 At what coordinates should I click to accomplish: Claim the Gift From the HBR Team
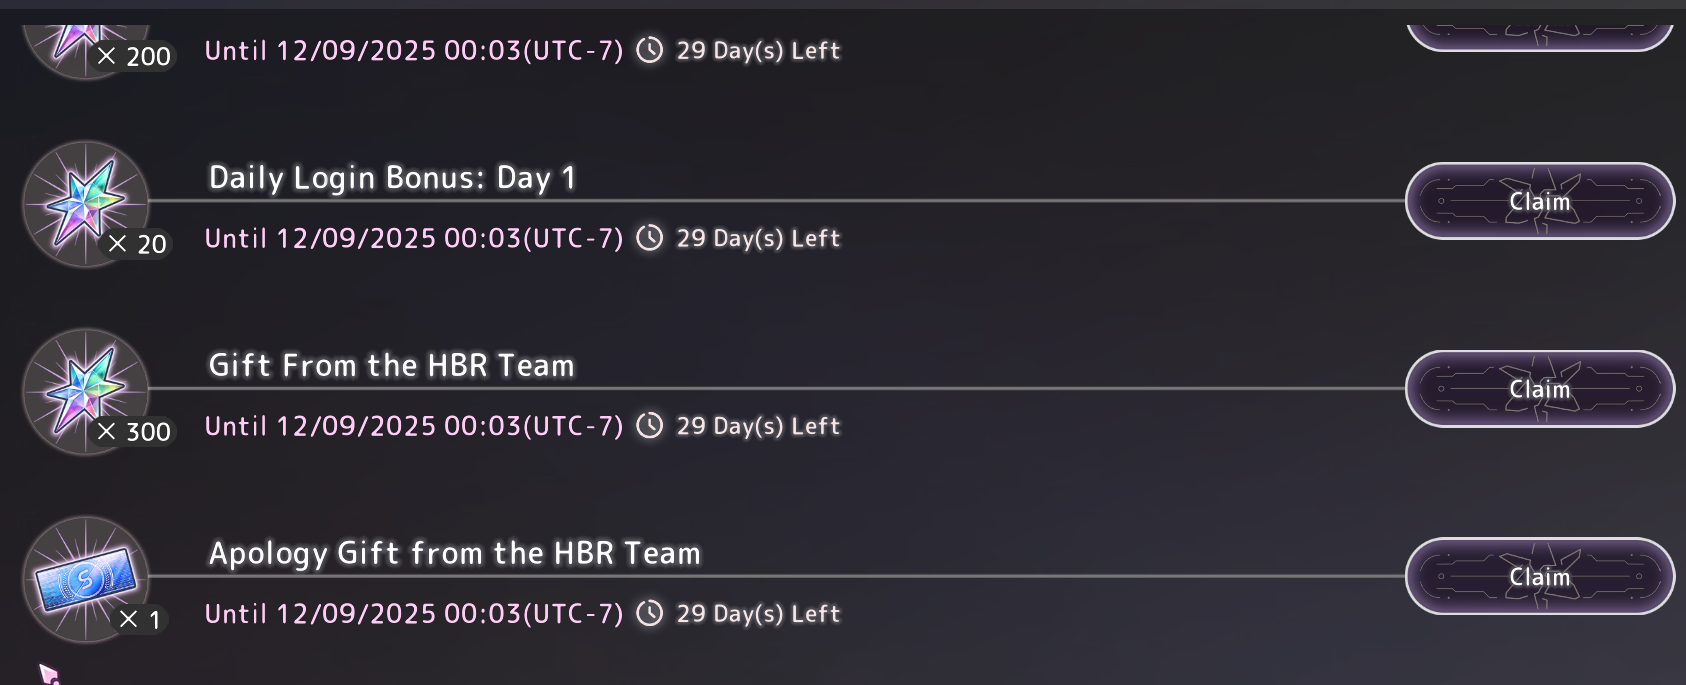click(x=1539, y=389)
